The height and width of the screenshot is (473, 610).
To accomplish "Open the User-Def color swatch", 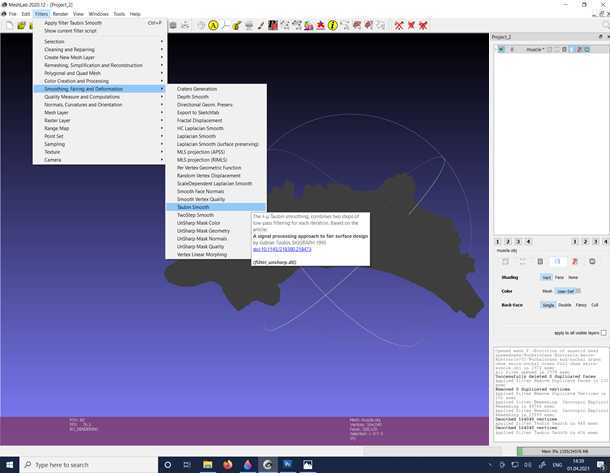I will pyautogui.click(x=578, y=291).
